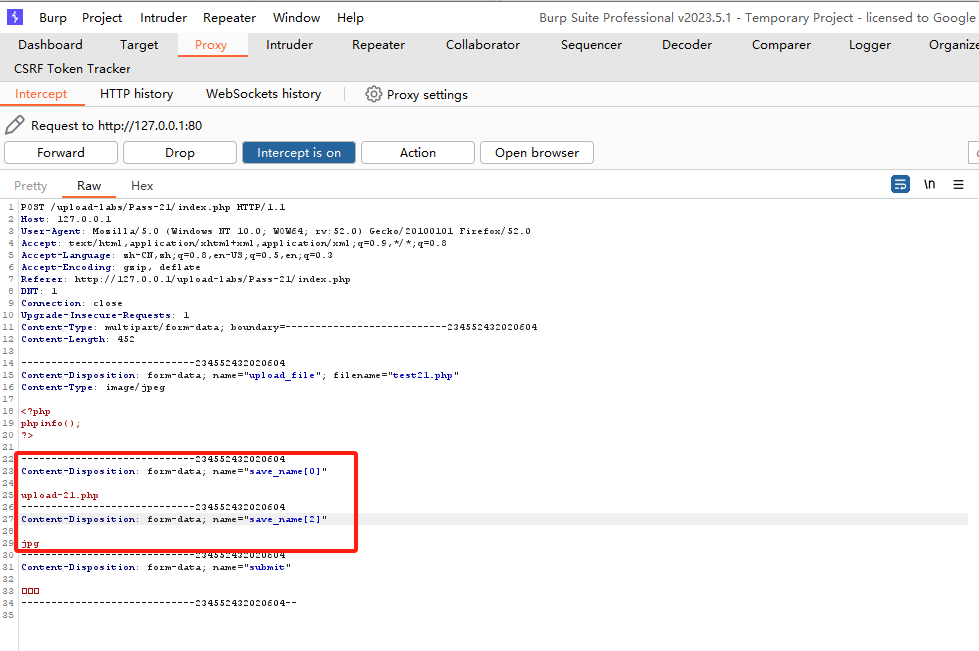Click the Content-Length: 452 header
The height and width of the screenshot is (651, 979).
coord(77,339)
